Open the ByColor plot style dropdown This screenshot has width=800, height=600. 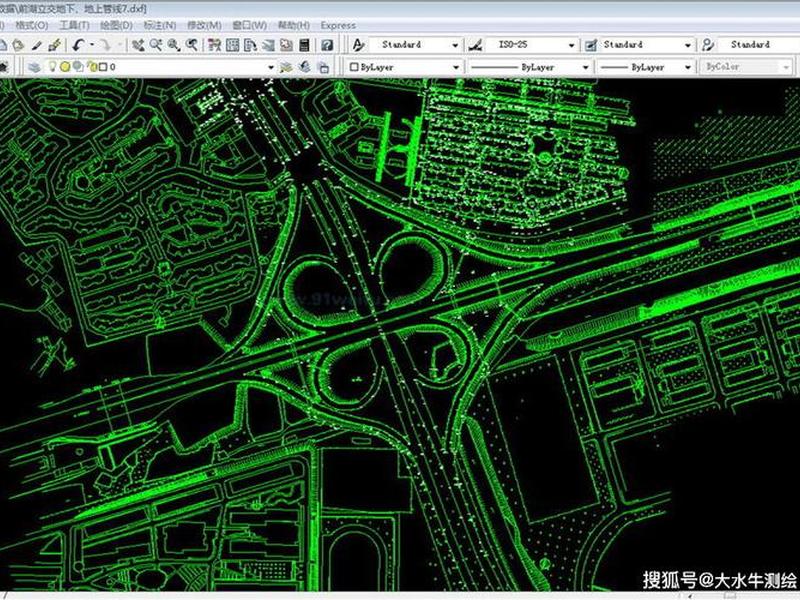click(786, 67)
